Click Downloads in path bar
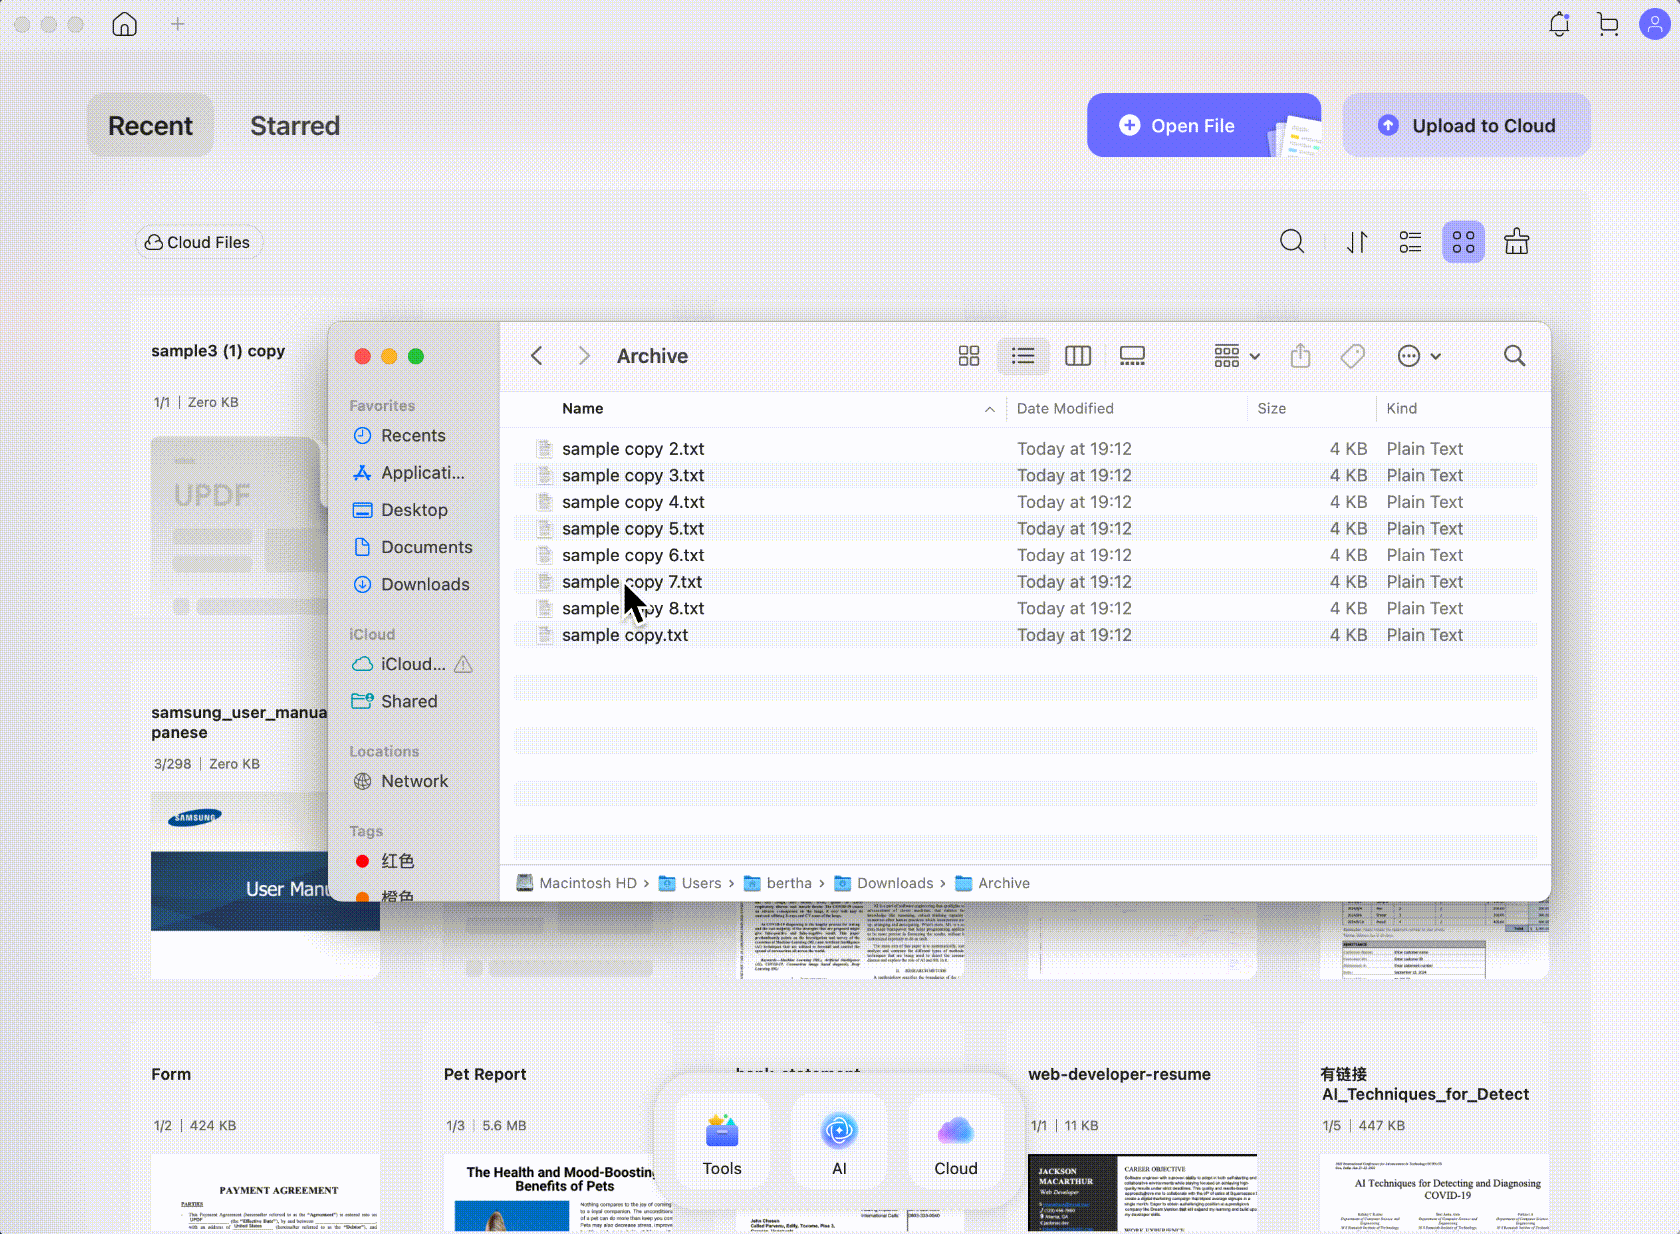 pos(884,883)
